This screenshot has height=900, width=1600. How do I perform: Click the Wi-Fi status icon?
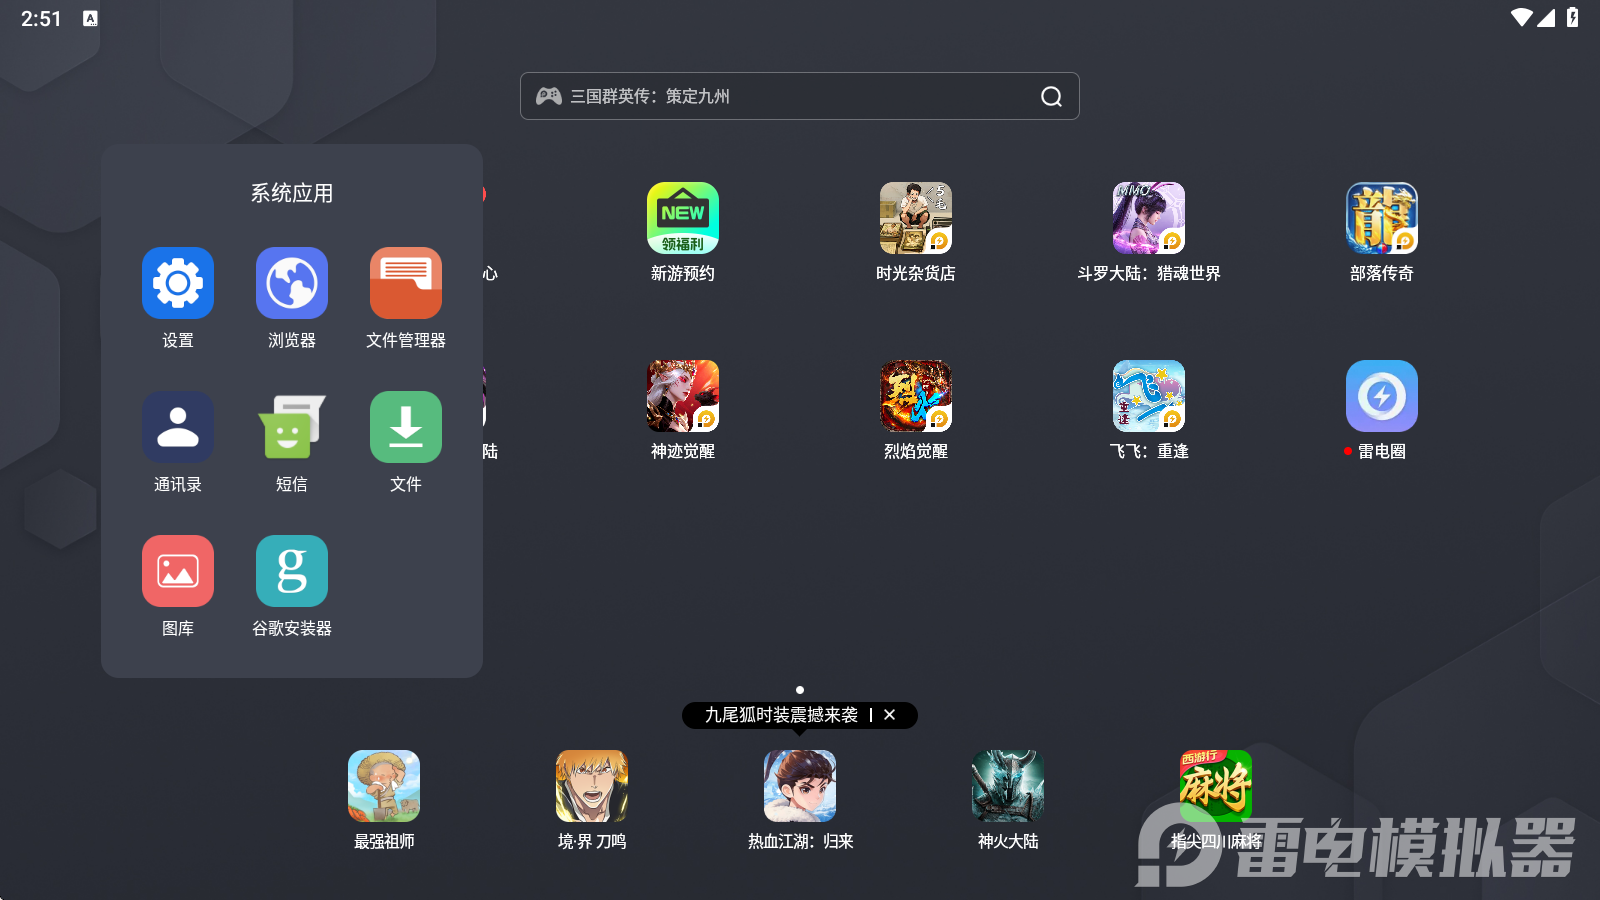(x=1522, y=17)
